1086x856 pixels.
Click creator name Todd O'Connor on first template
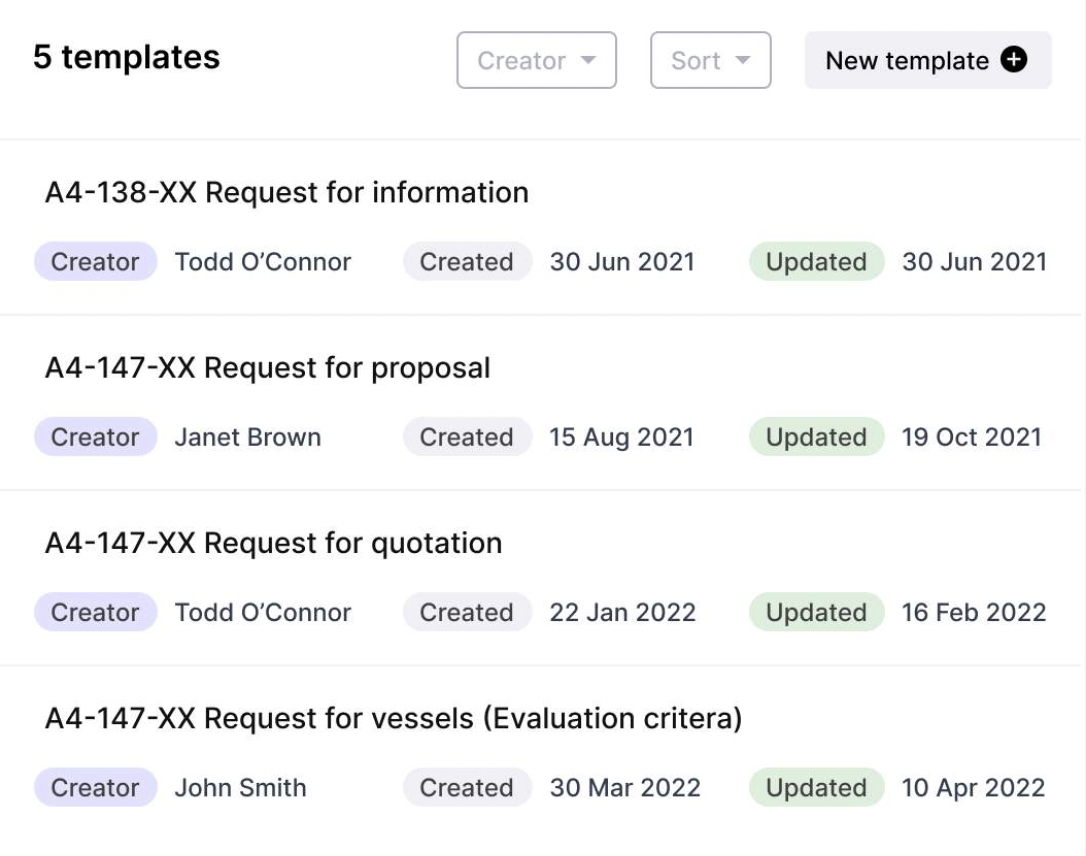[x=261, y=261]
